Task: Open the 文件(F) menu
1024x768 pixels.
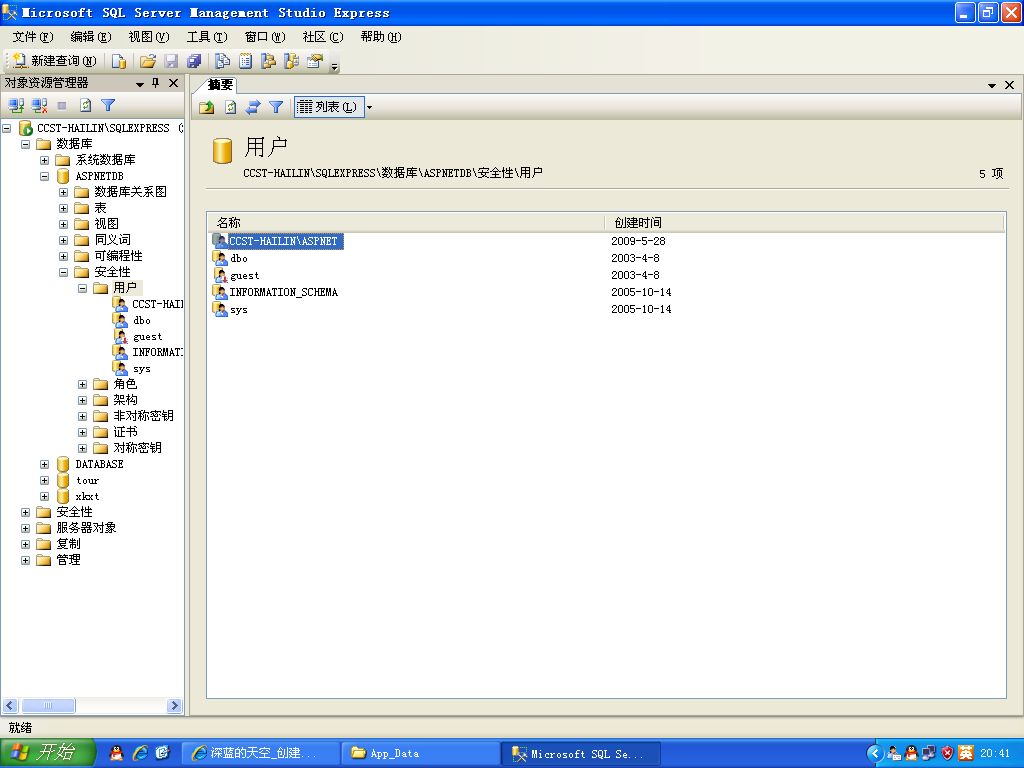Action: coord(33,37)
